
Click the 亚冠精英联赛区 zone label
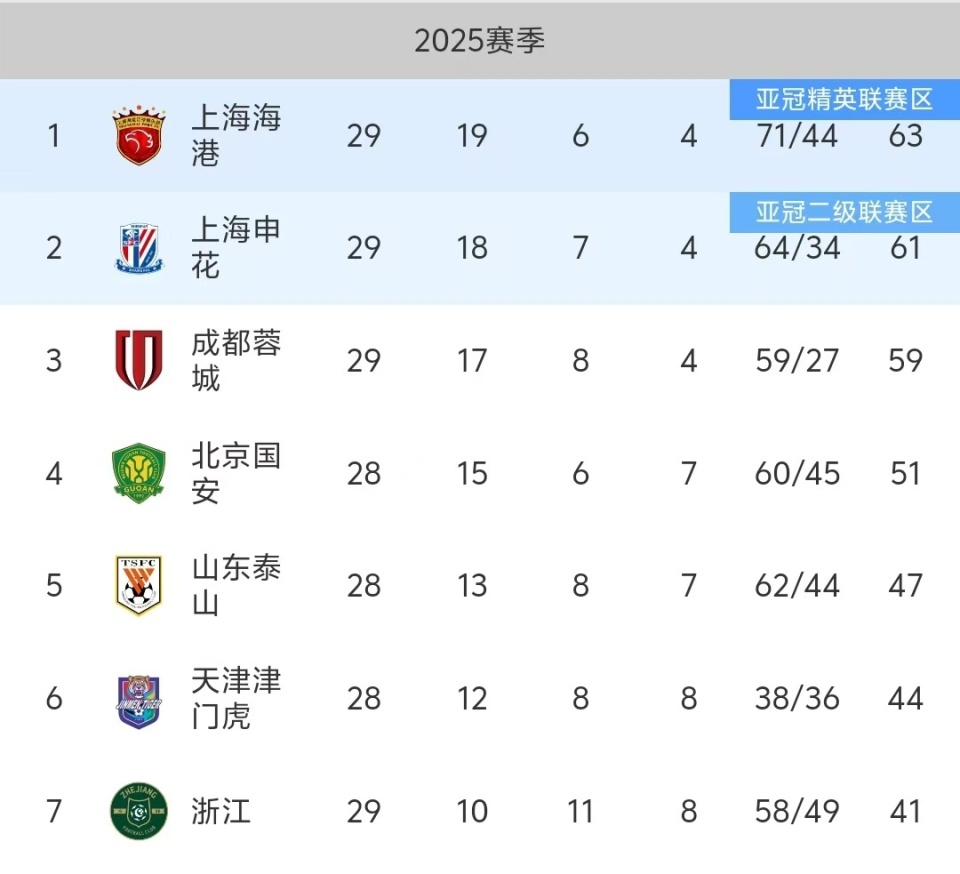pyautogui.click(x=844, y=99)
